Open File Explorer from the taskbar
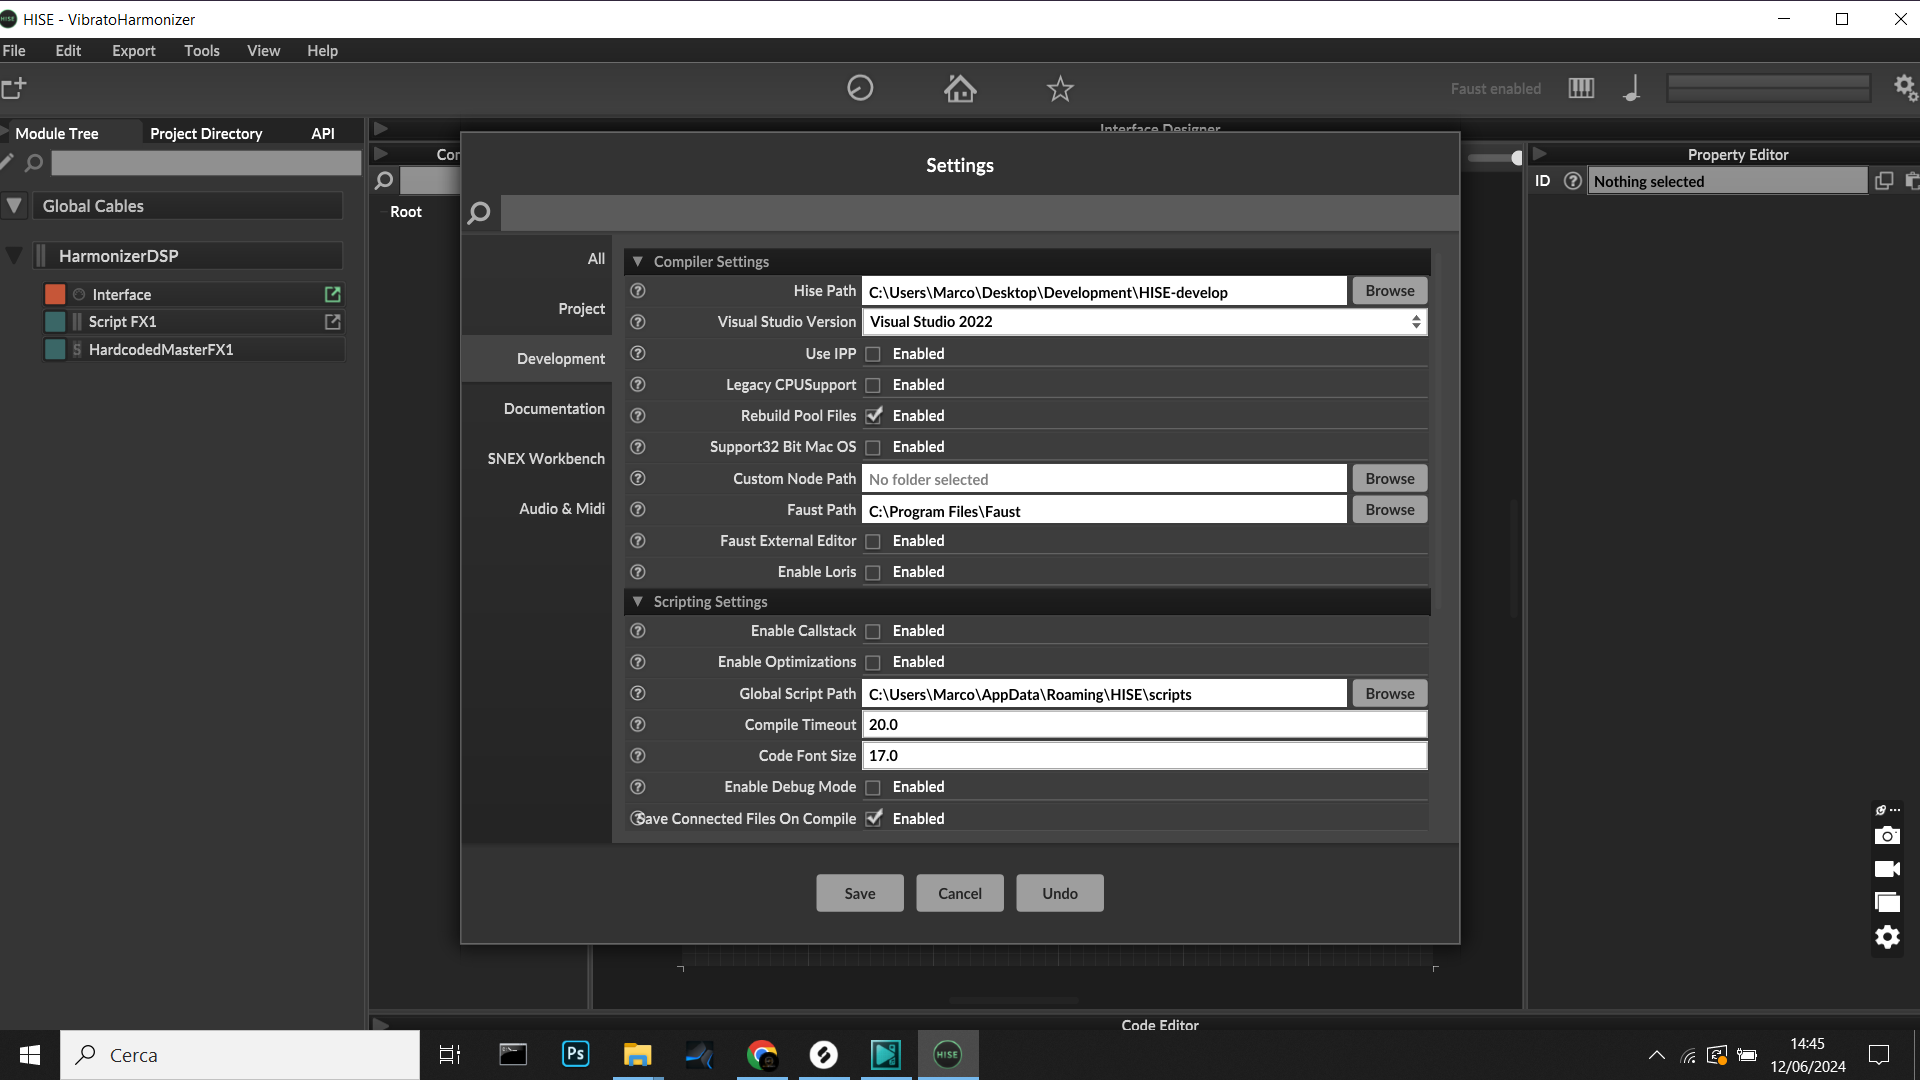 pyautogui.click(x=637, y=1054)
